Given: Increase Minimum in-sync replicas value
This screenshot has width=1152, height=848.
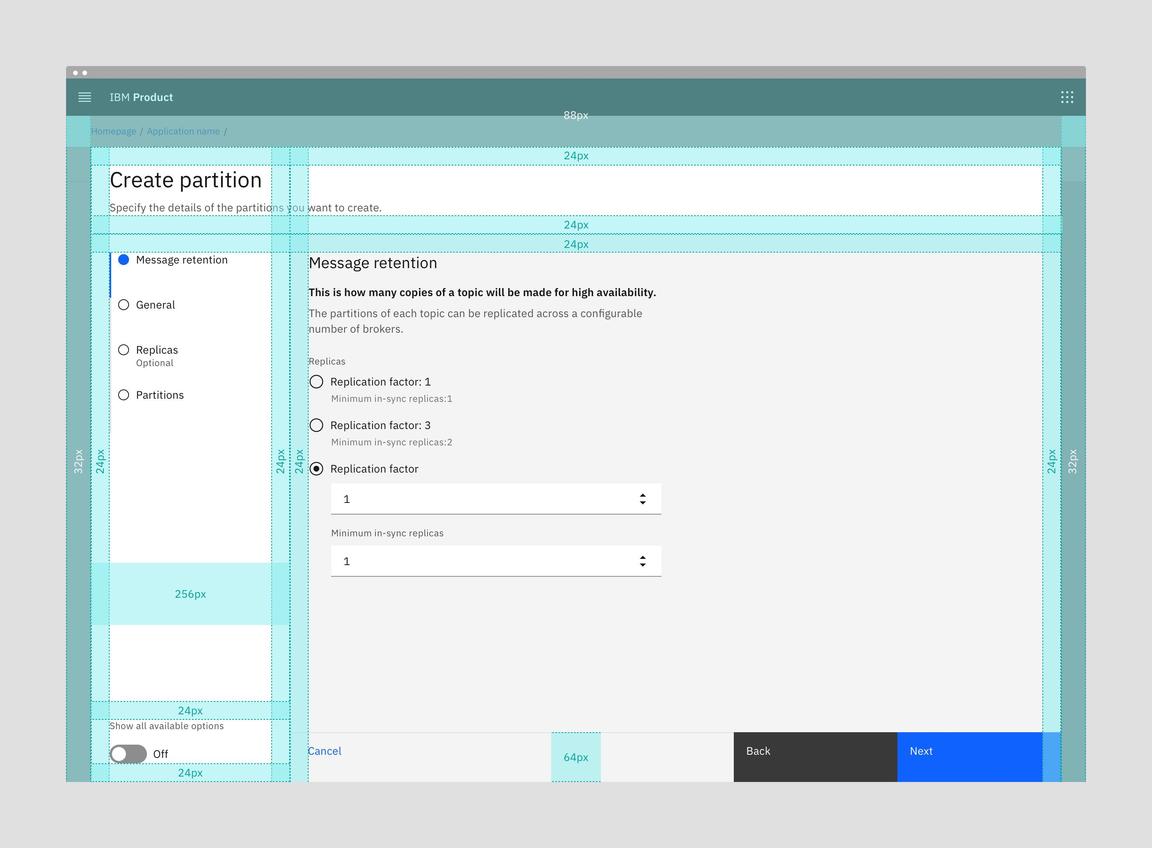Looking at the screenshot, I should [x=643, y=557].
